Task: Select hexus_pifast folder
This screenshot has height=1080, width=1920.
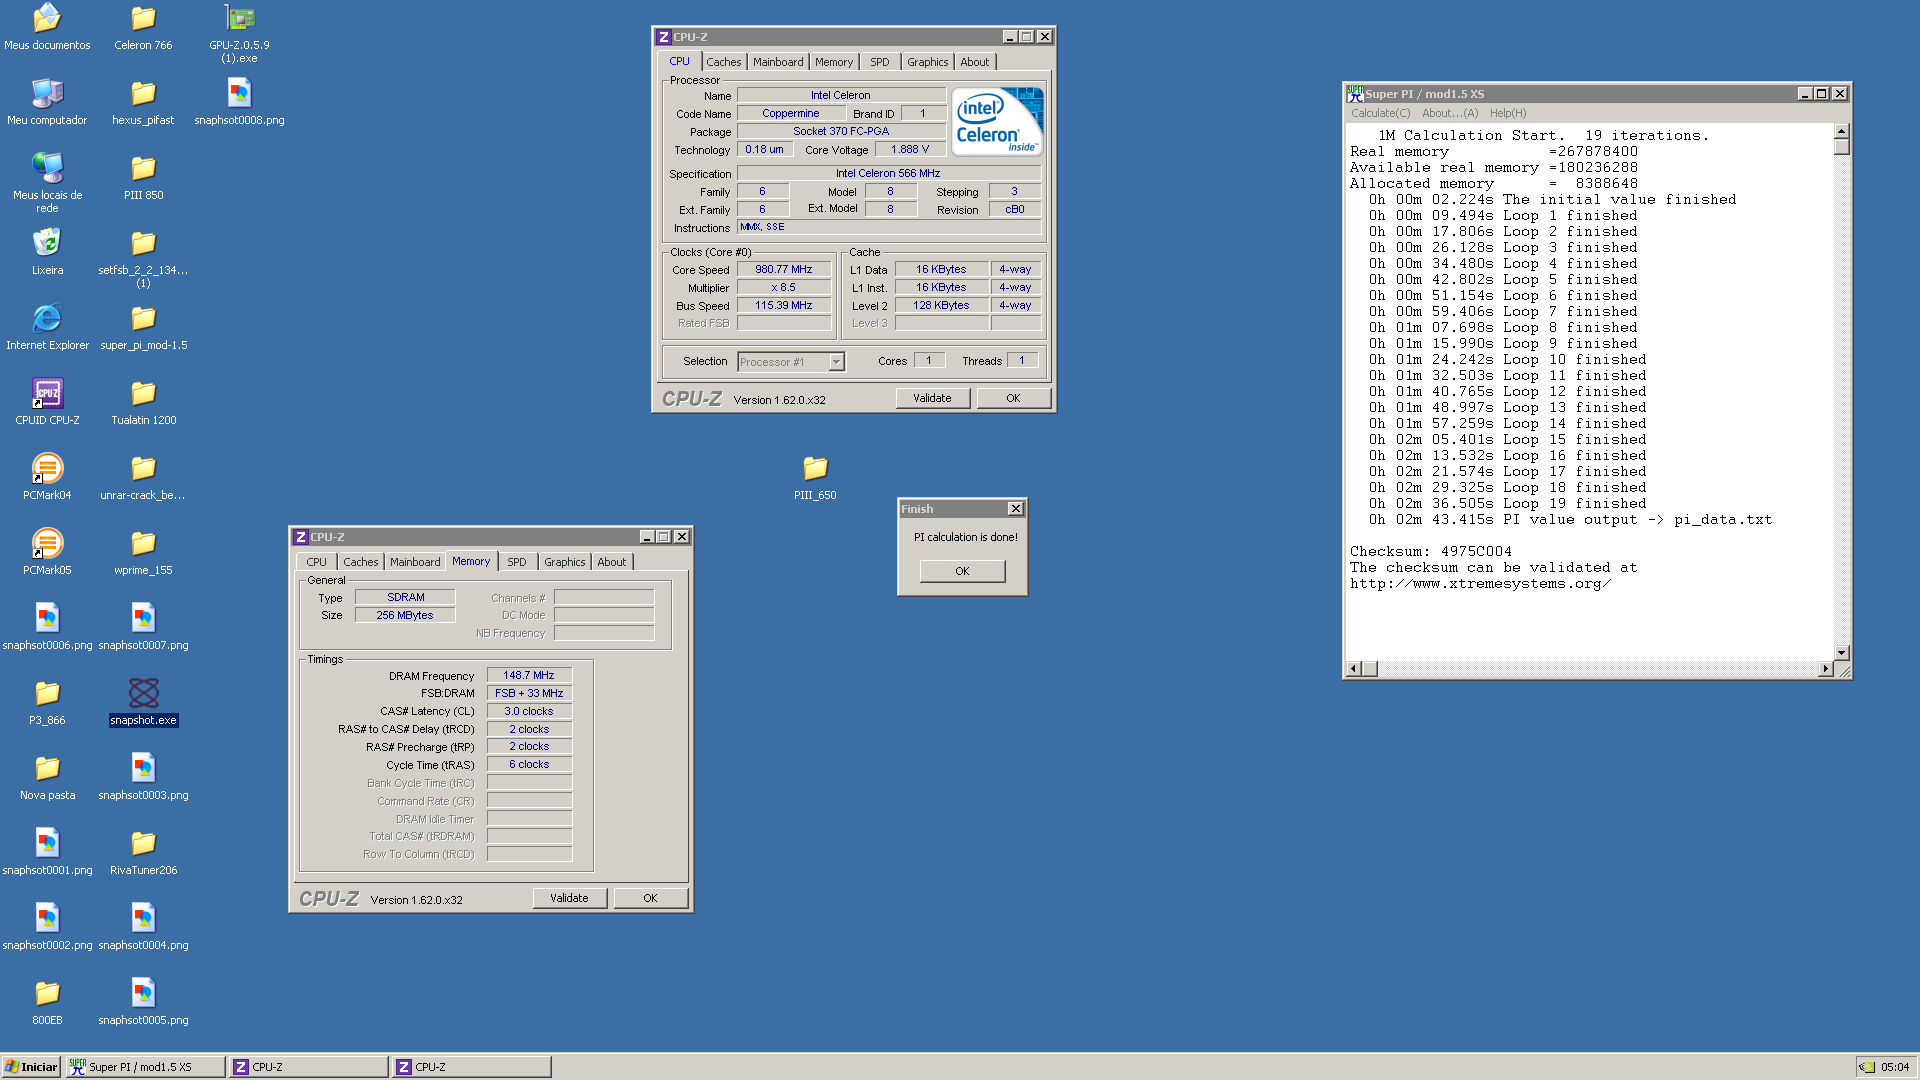Action: point(143,102)
